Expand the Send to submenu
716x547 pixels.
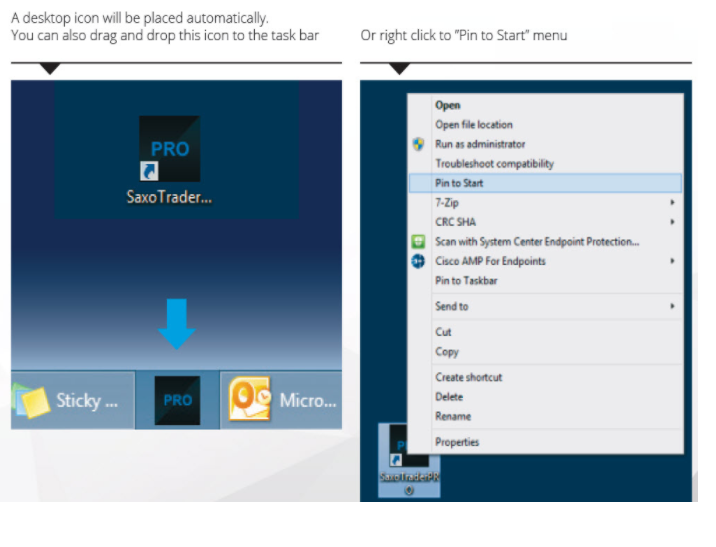[x=672, y=306]
